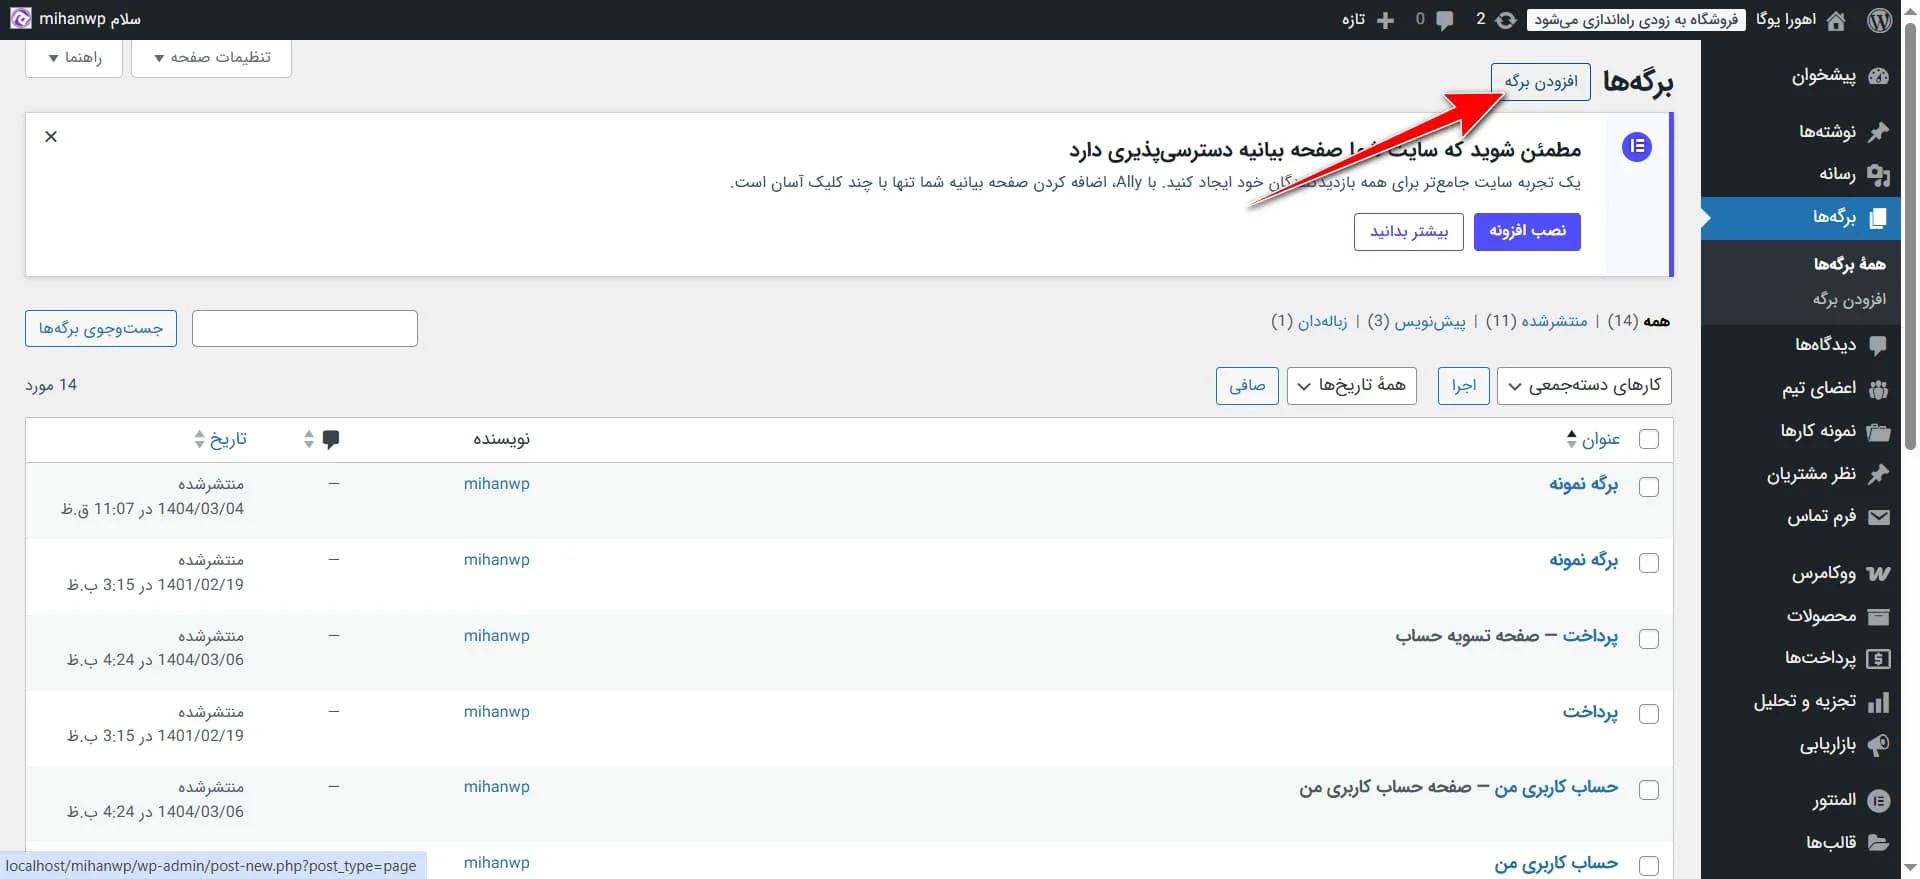Viewport: 1920px width, 879px height.
Task: Click the افزودن برگه button beside the title
Action: point(1540,82)
